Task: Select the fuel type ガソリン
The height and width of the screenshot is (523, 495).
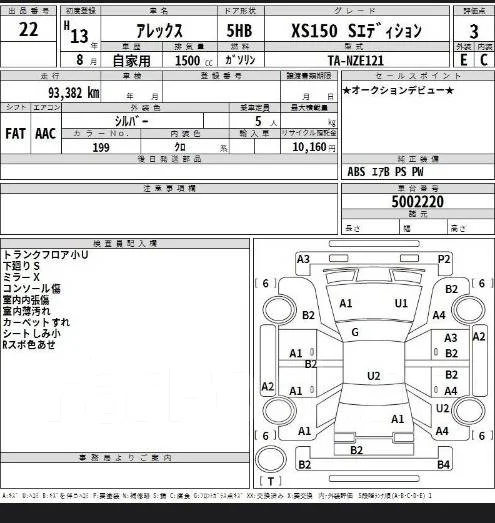Action: 240,60
